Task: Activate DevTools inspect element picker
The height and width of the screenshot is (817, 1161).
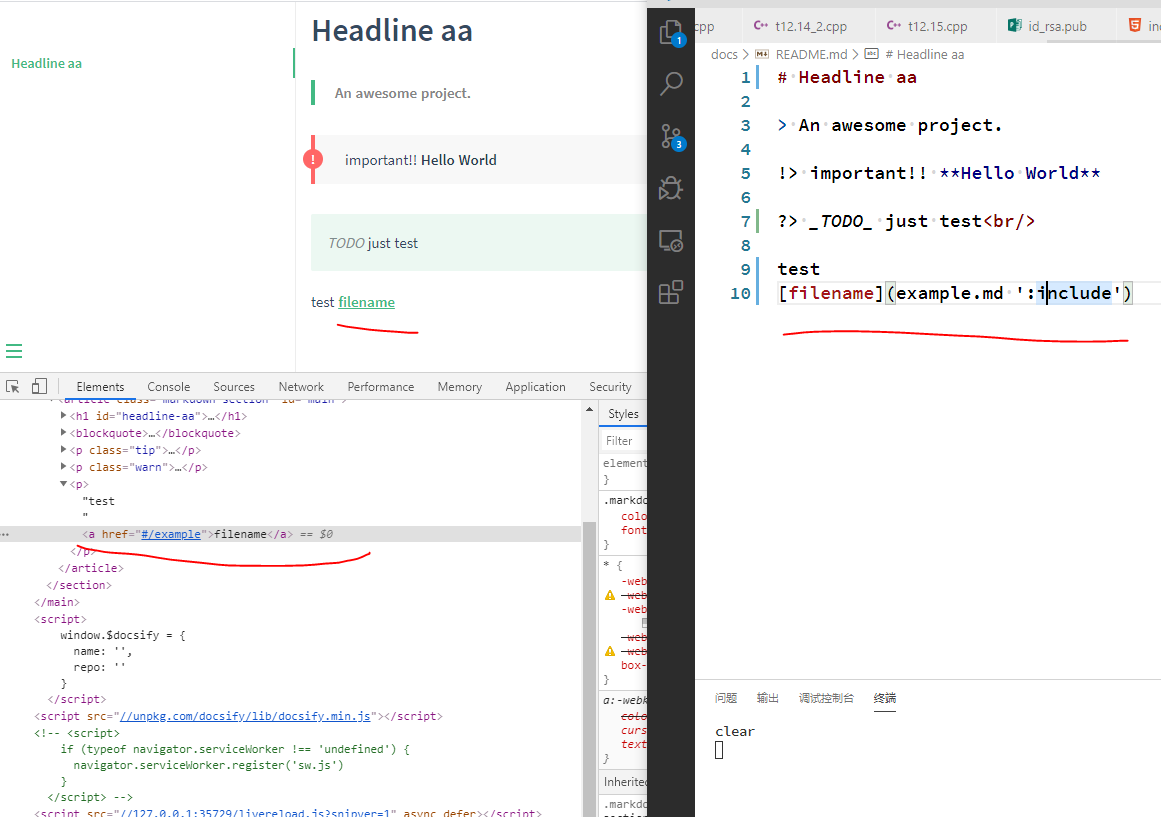Action: point(14,387)
